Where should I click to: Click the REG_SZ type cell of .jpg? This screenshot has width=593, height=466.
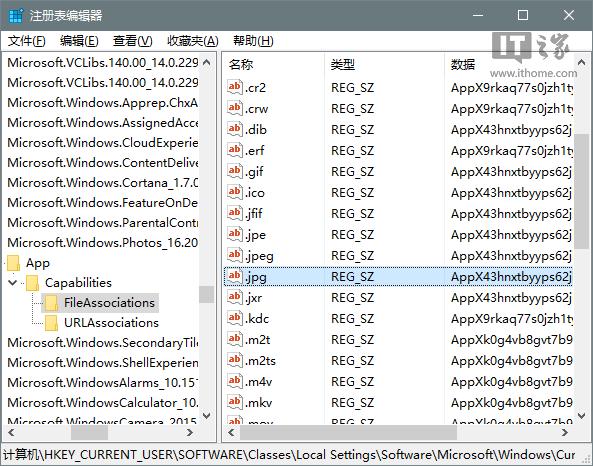(352, 277)
